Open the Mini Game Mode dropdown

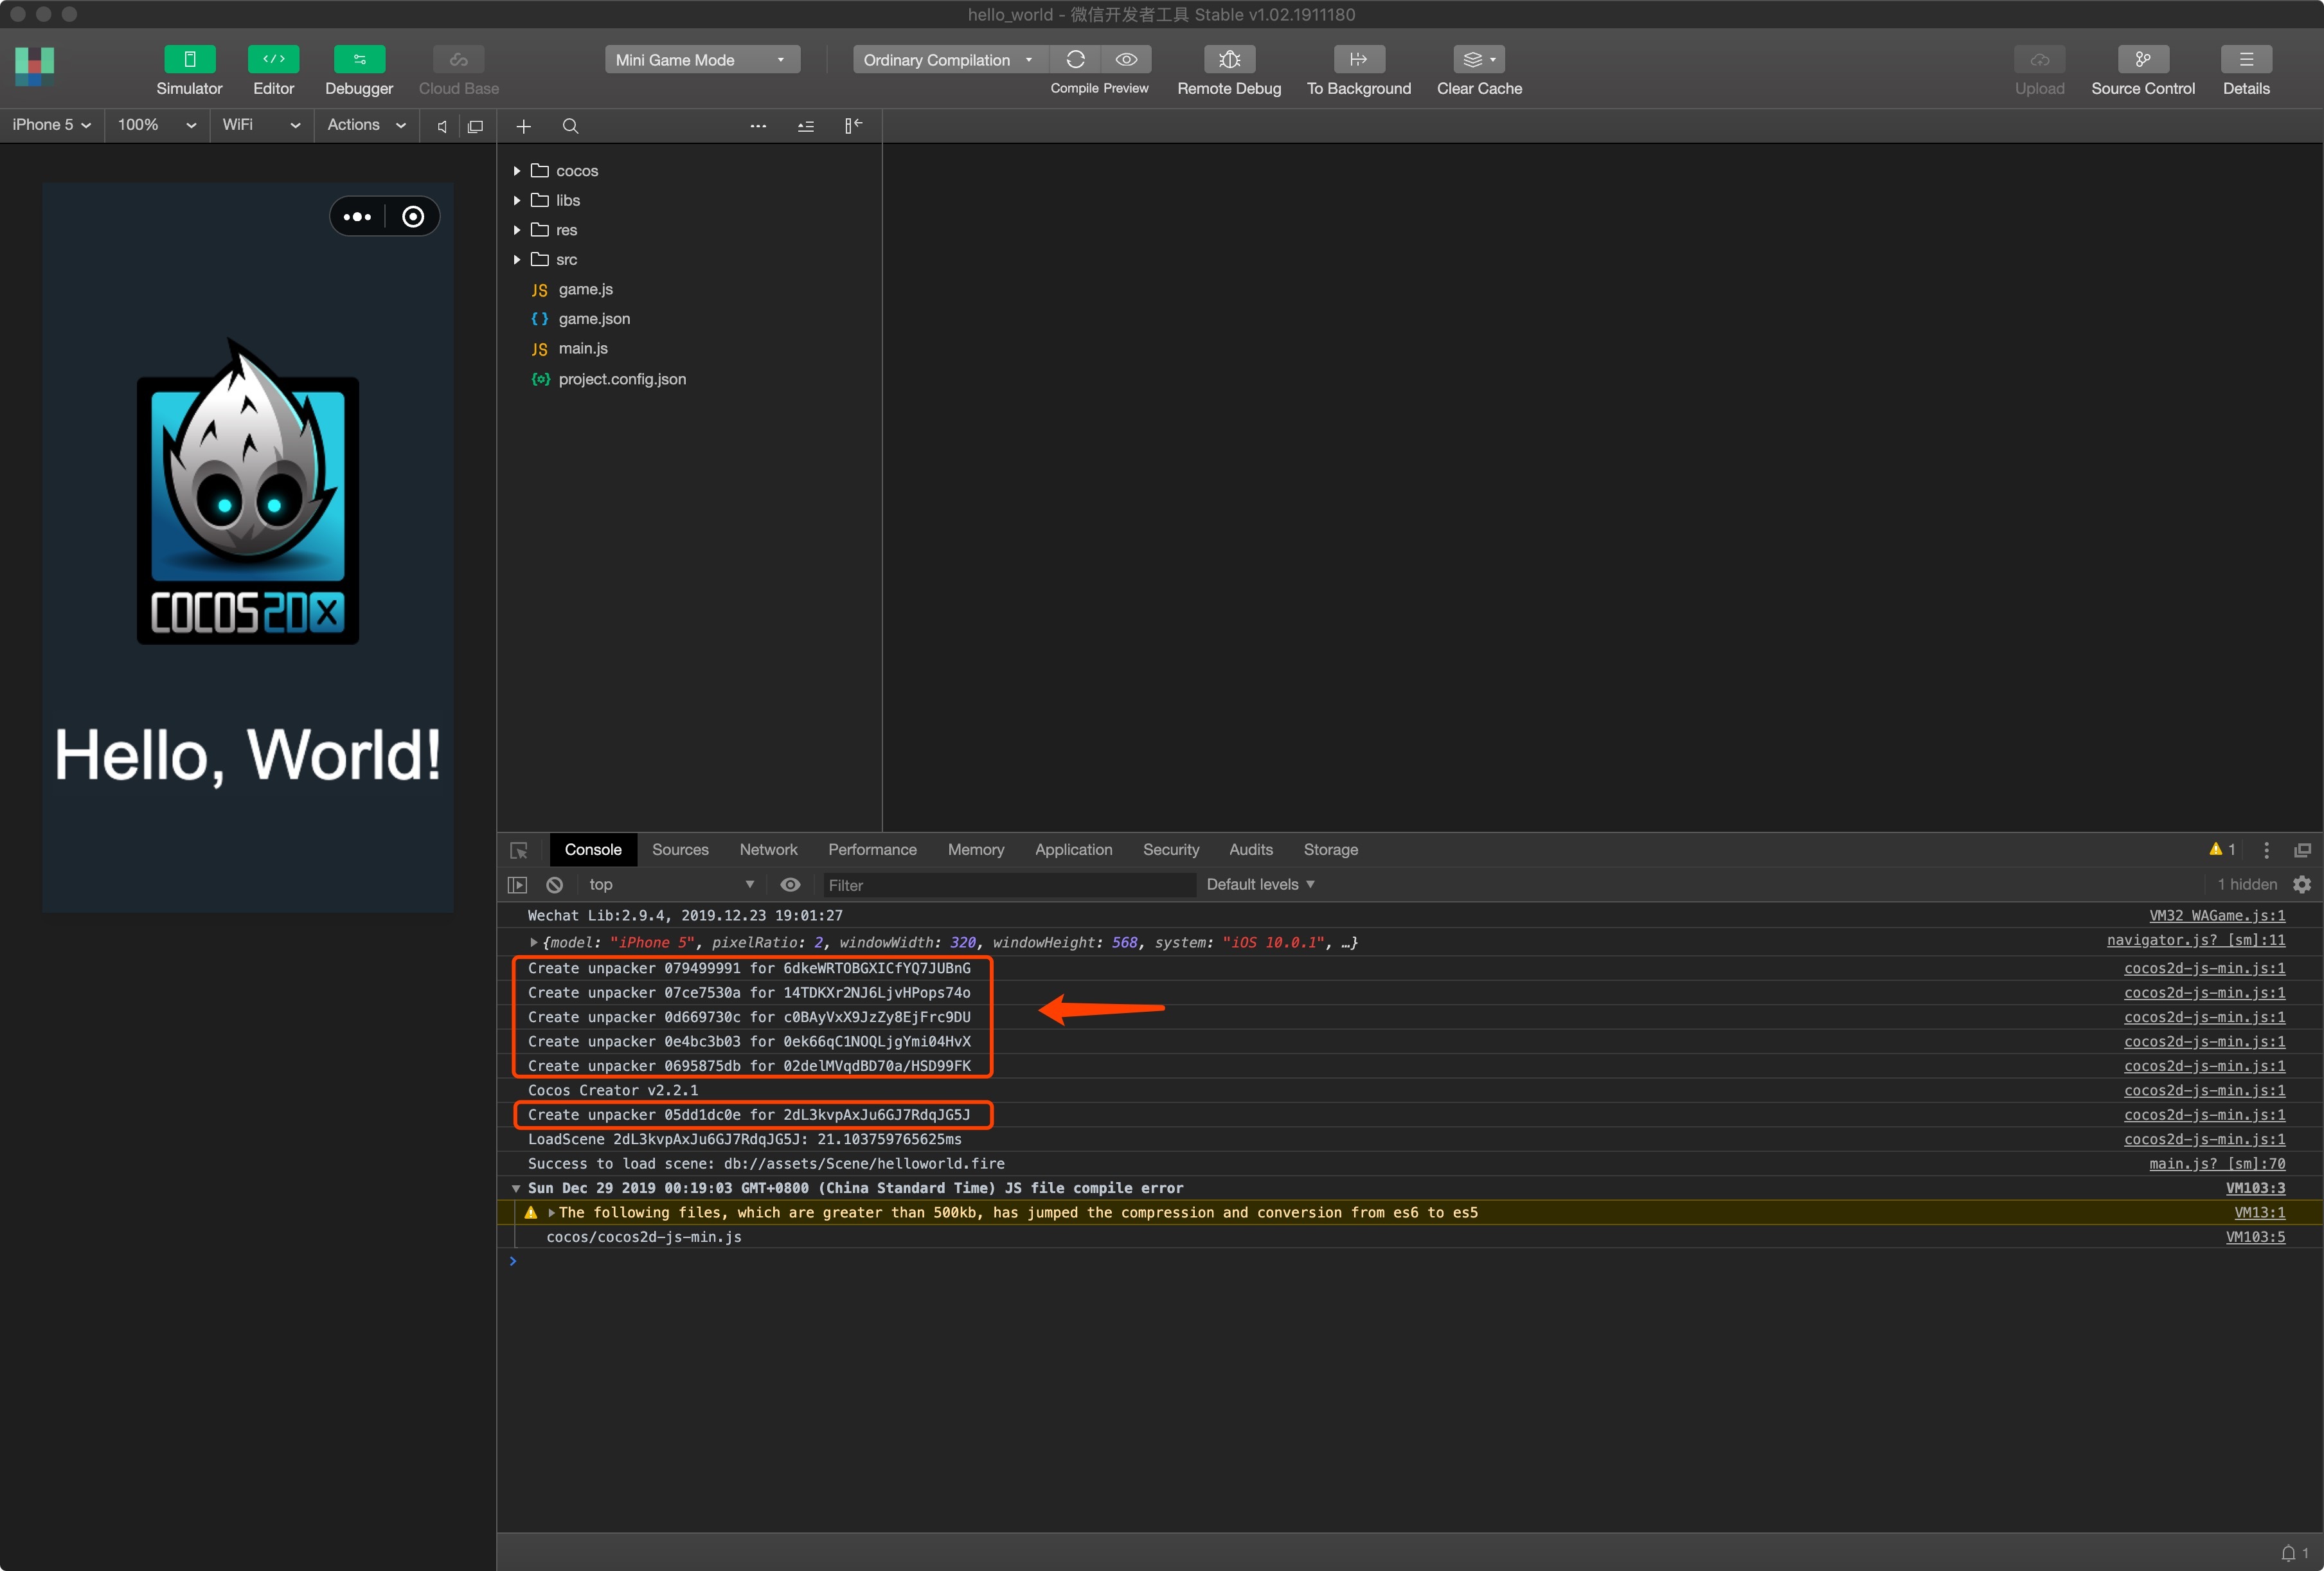(x=702, y=59)
